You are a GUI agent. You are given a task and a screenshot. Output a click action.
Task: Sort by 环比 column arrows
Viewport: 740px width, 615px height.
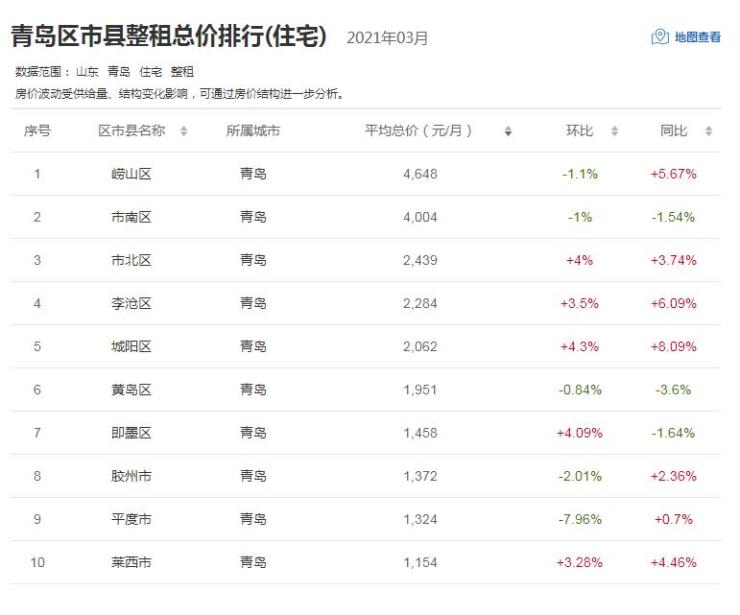(614, 131)
